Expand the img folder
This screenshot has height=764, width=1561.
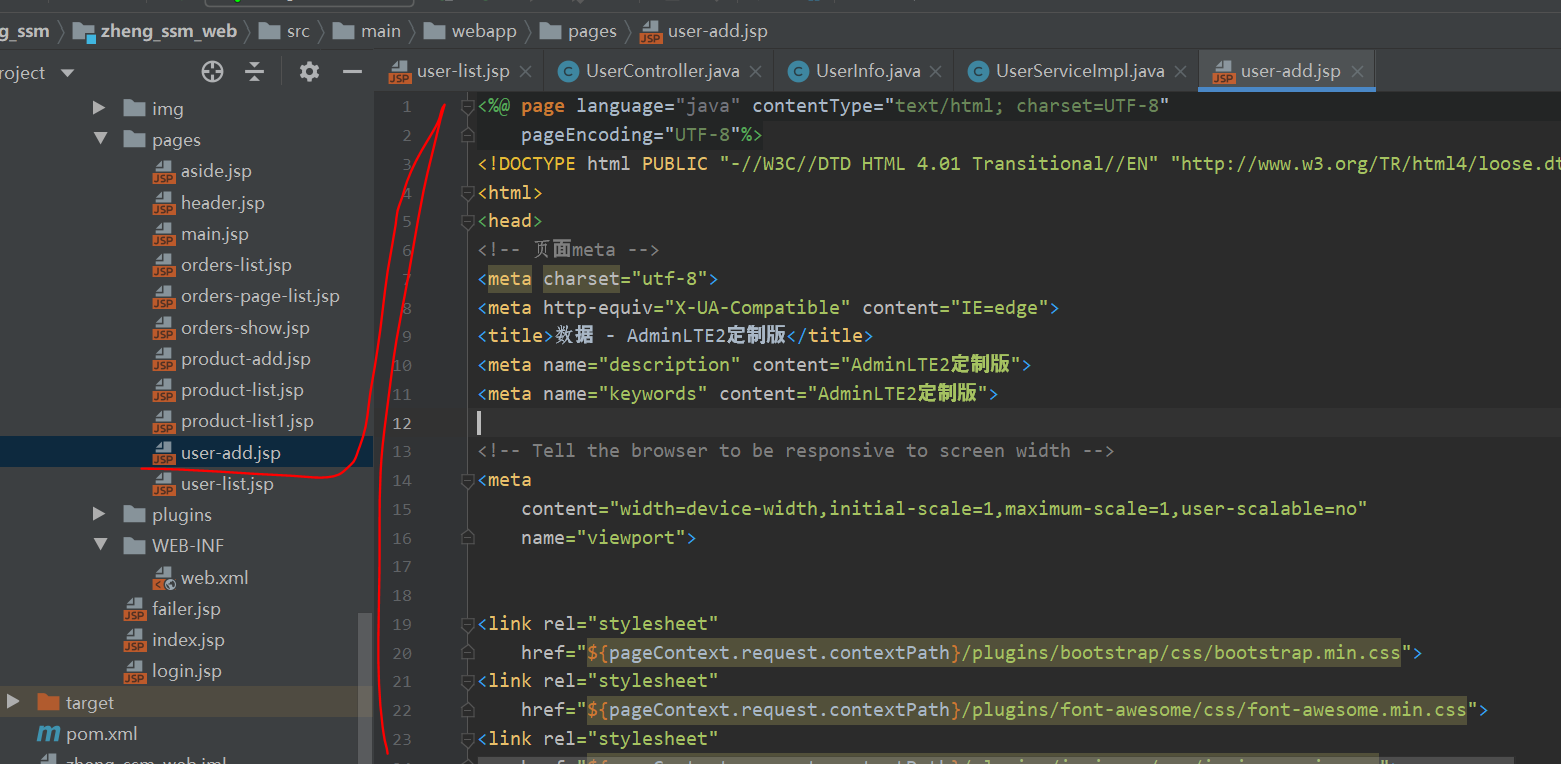click(x=99, y=108)
